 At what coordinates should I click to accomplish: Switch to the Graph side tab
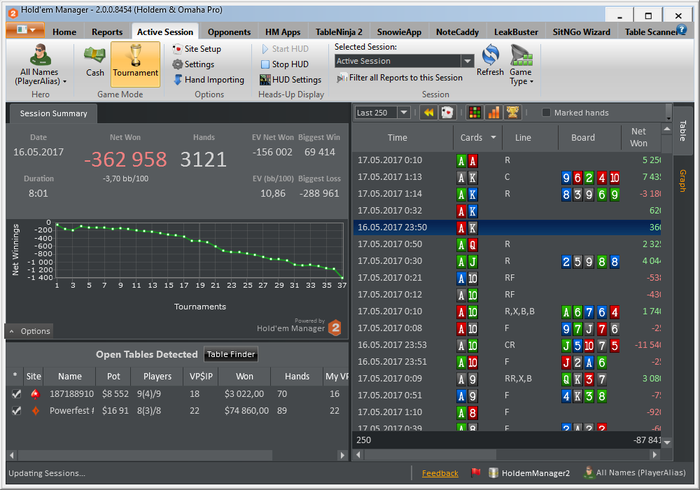point(683,181)
